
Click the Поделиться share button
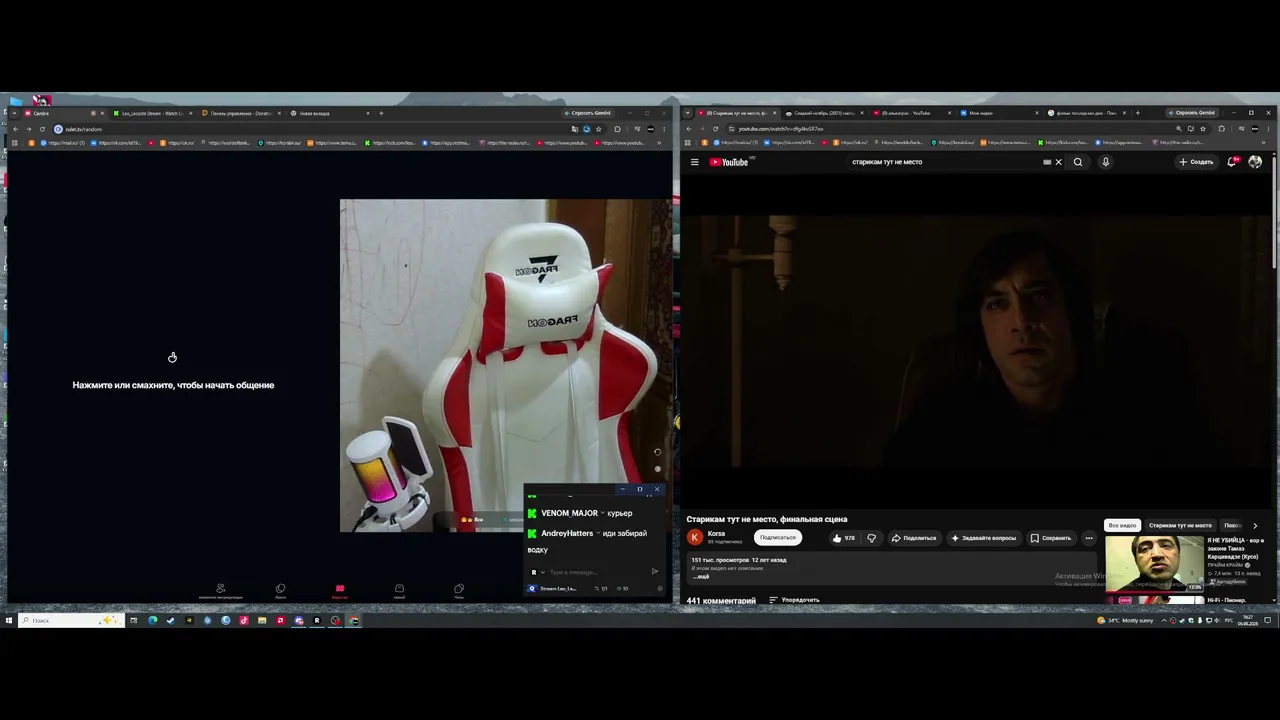pos(914,538)
